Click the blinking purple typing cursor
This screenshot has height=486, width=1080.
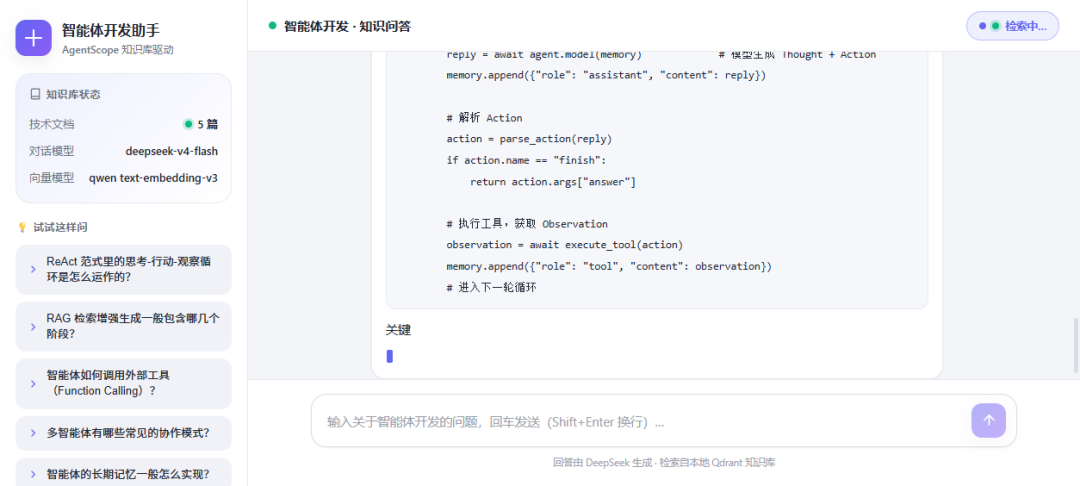point(390,357)
